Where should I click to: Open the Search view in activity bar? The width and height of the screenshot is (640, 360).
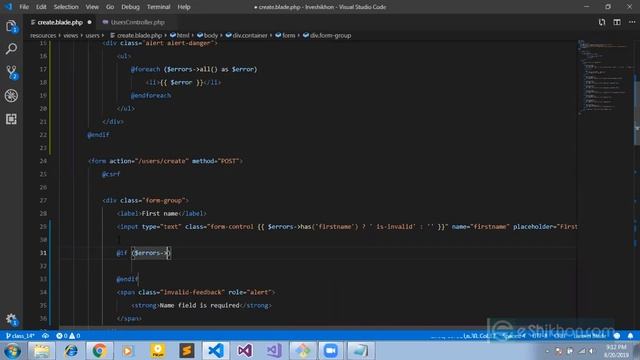11,49
